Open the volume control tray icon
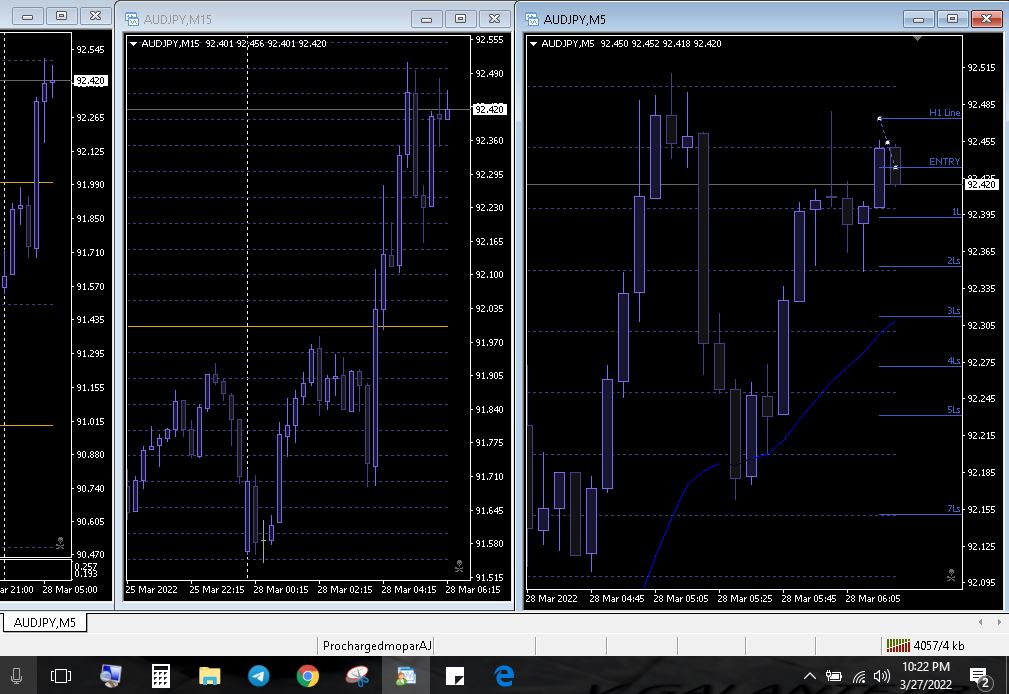The image size is (1009, 694). [882, 676]
